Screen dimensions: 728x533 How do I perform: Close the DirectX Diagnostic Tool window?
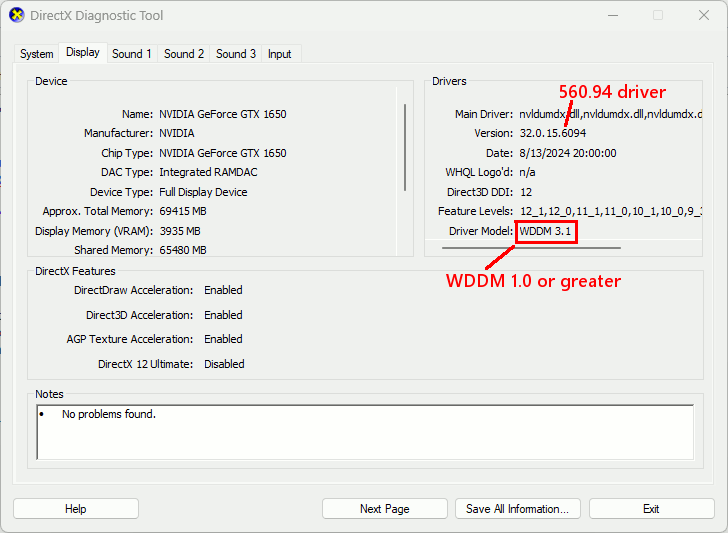[704, 15]
